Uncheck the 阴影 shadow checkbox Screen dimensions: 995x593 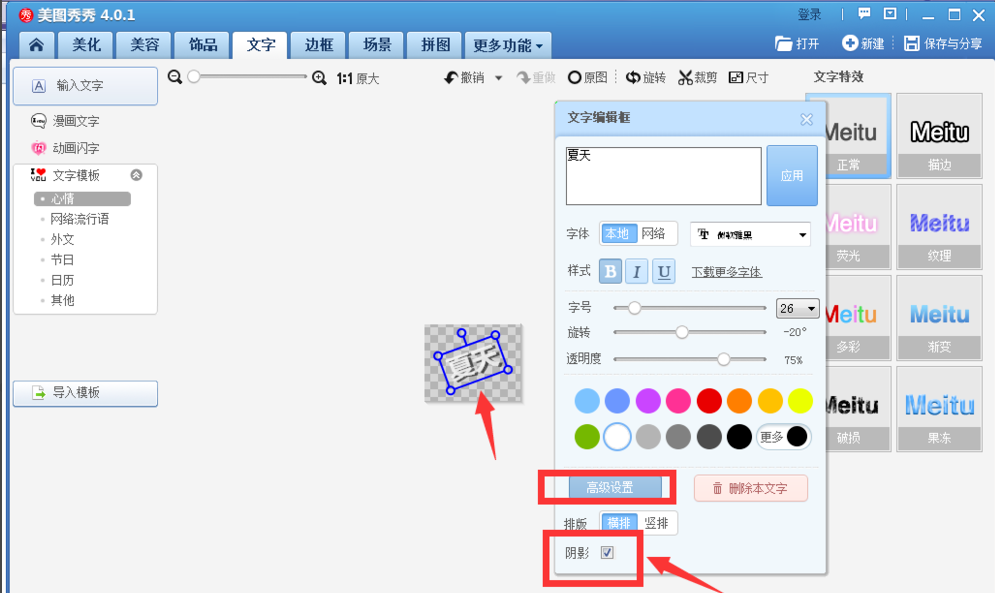(608, 551)
